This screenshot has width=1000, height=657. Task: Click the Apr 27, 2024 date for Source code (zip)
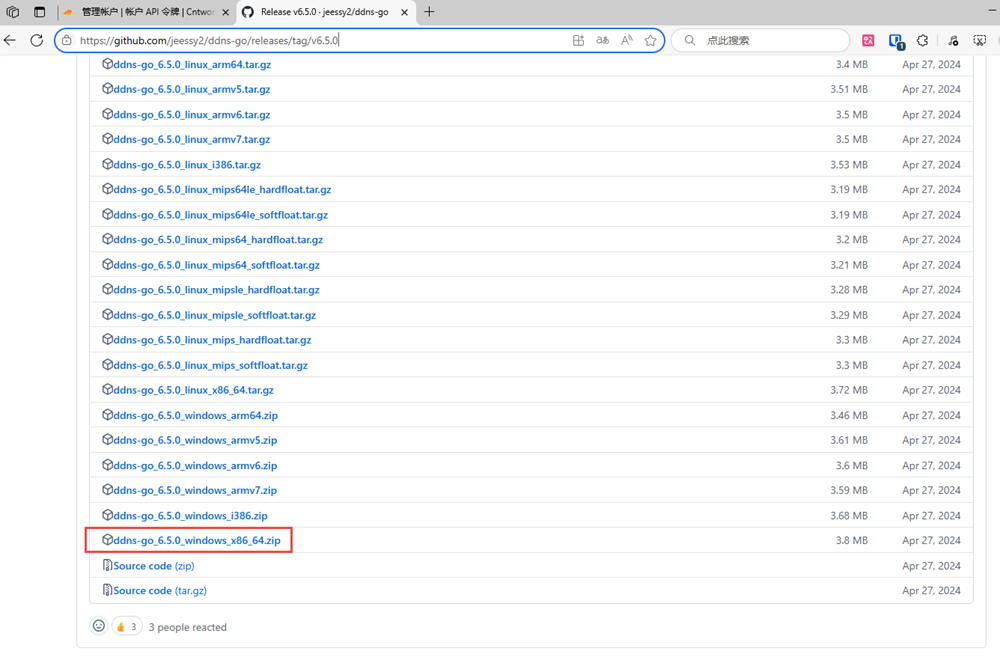point(931,566)
